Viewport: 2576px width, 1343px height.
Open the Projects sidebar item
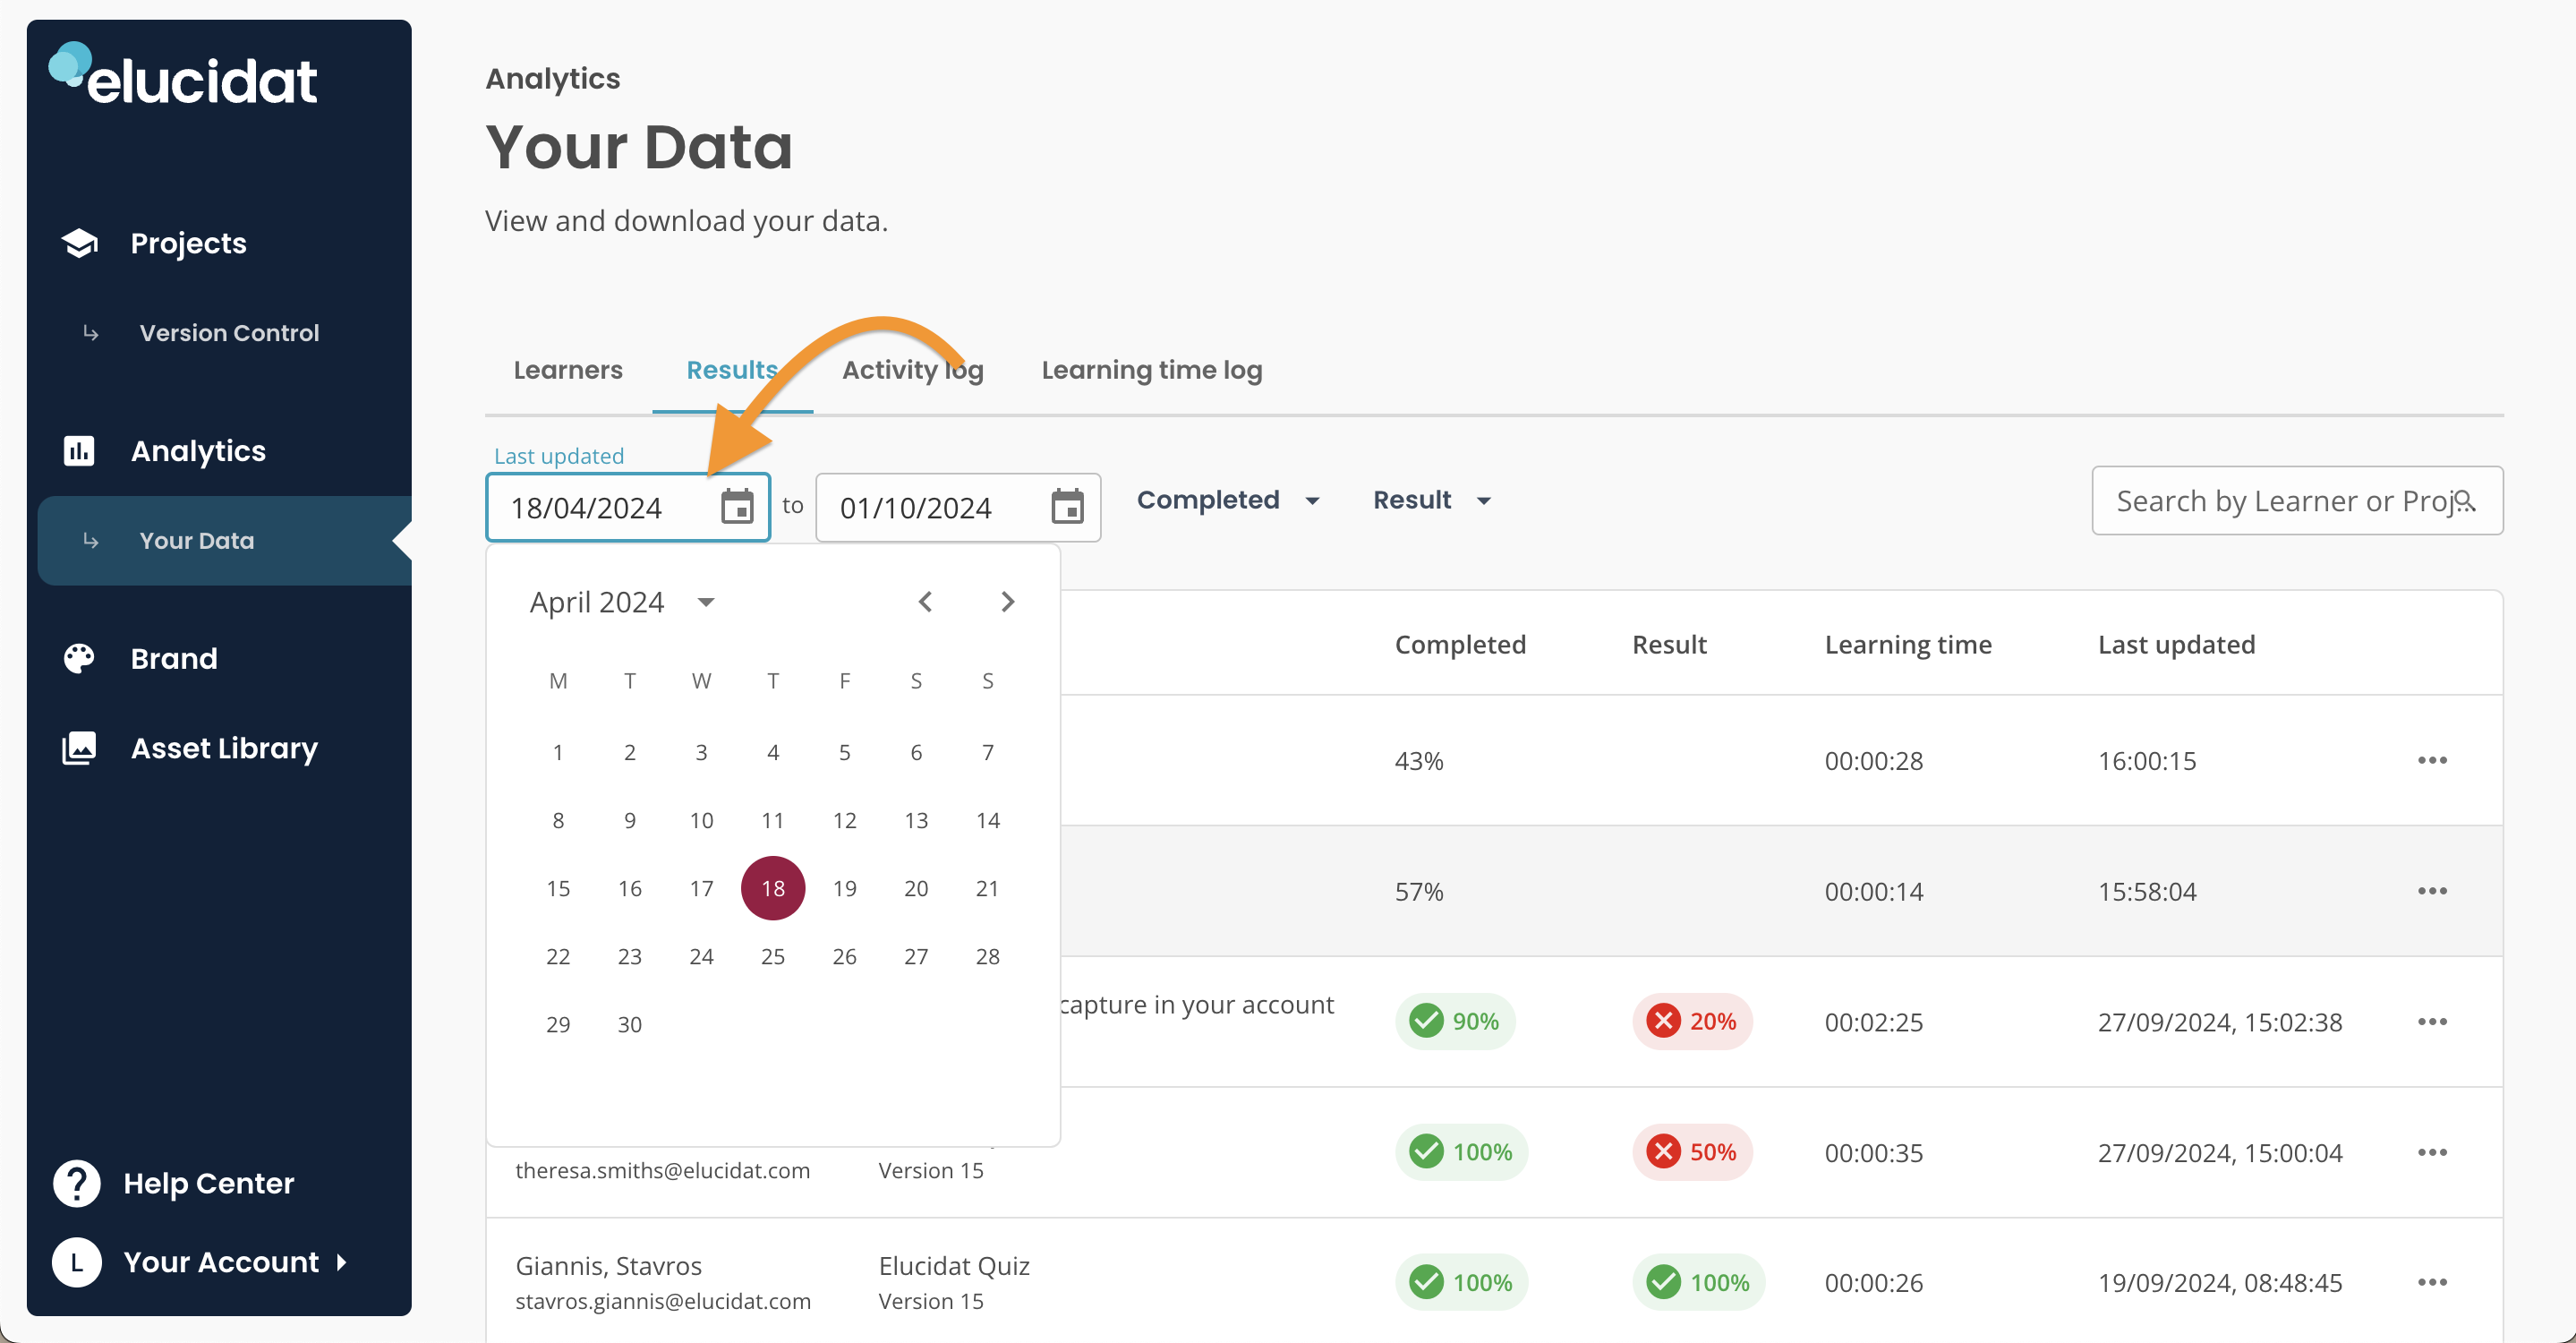(188, 243)
